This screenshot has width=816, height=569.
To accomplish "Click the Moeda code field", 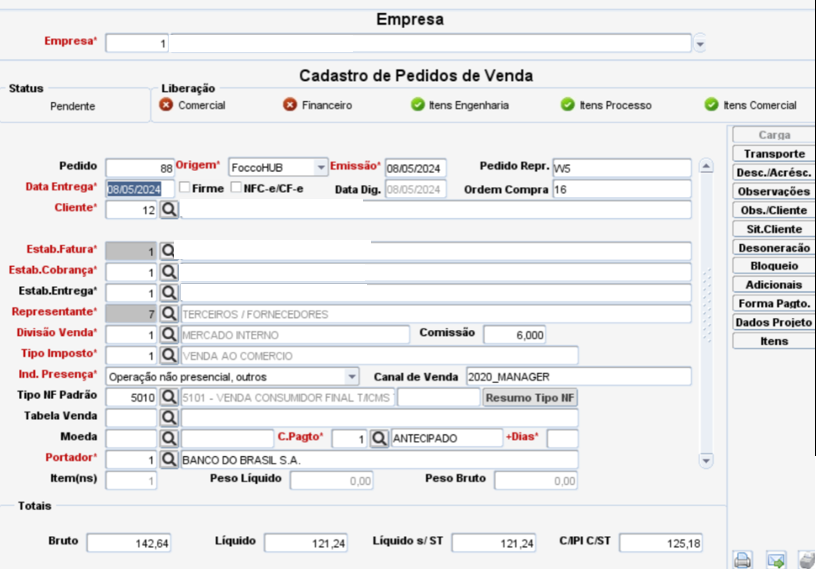I will coord(131,438).
